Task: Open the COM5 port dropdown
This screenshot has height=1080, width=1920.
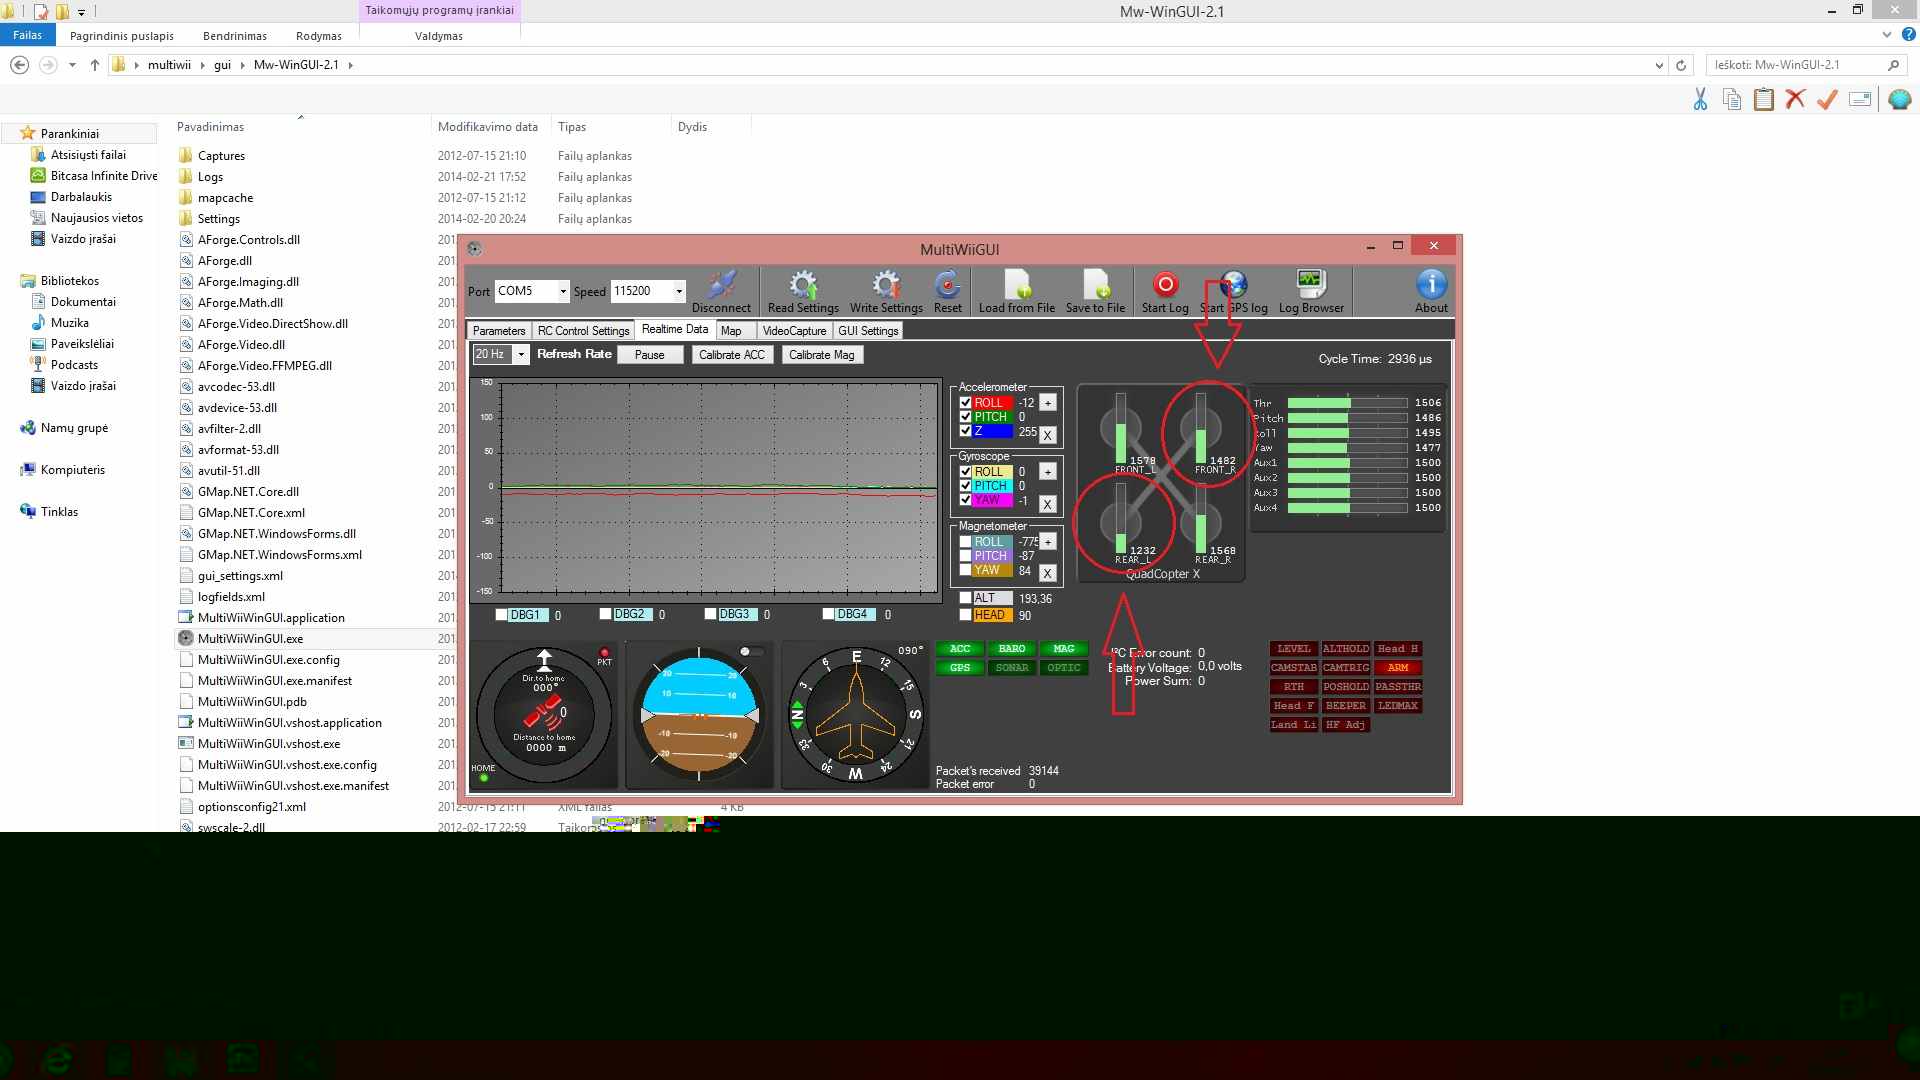Action: pyautogui.click(x=563, y=291)
